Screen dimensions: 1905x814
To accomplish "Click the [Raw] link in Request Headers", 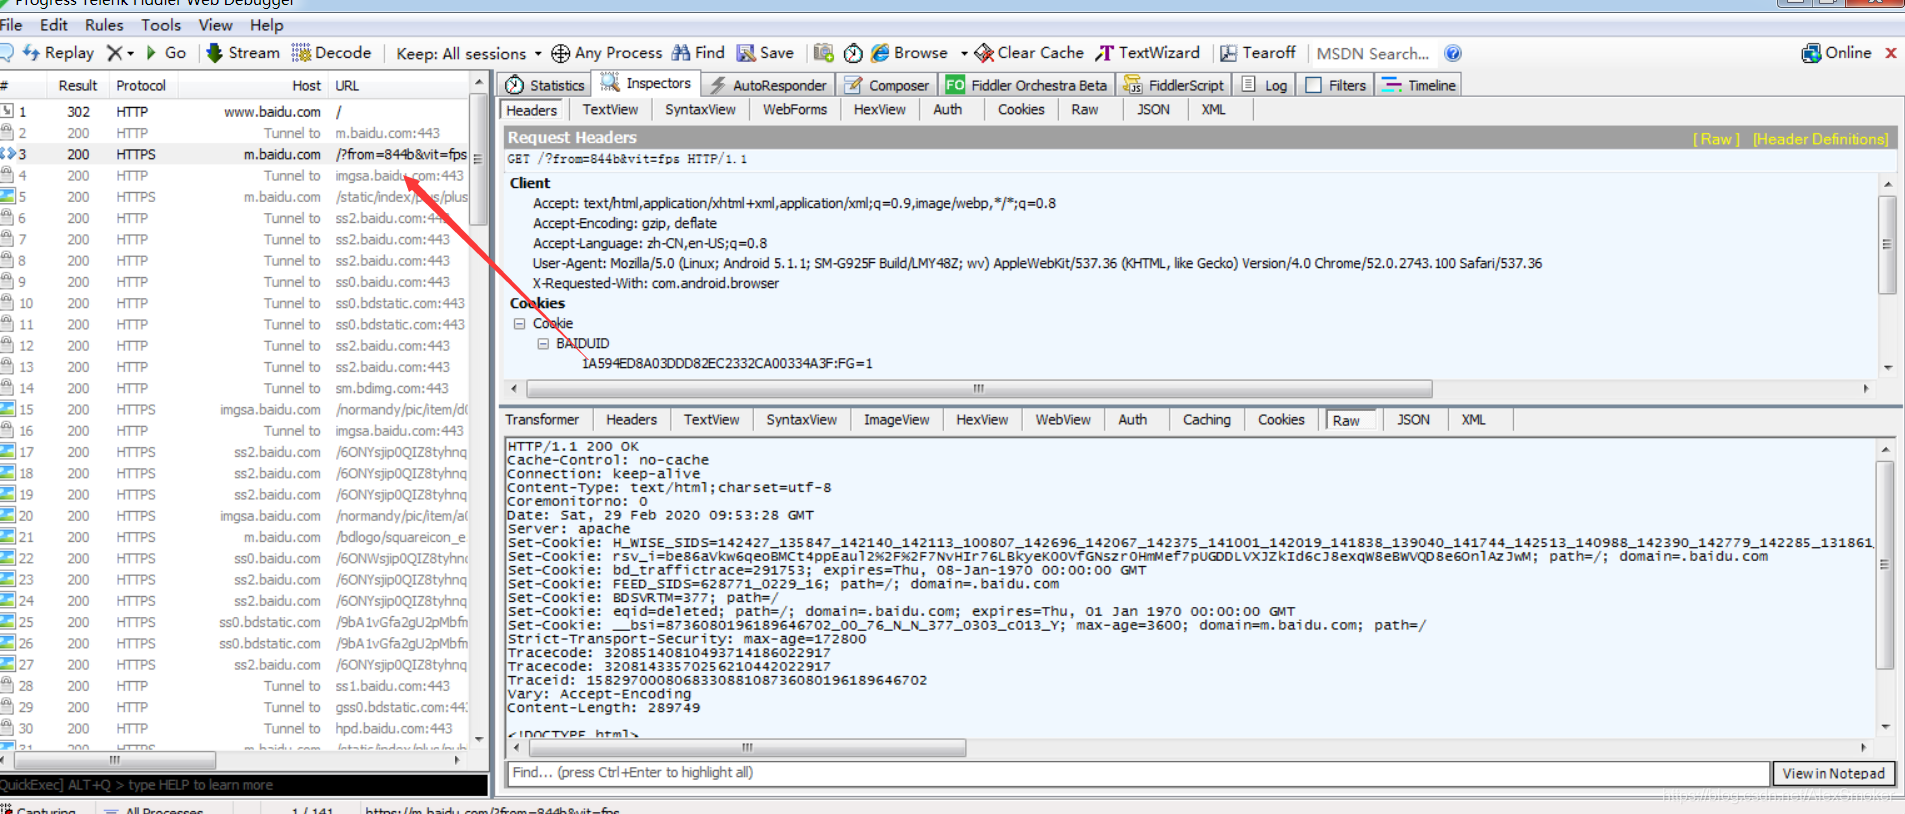I will click(1716, 139).
